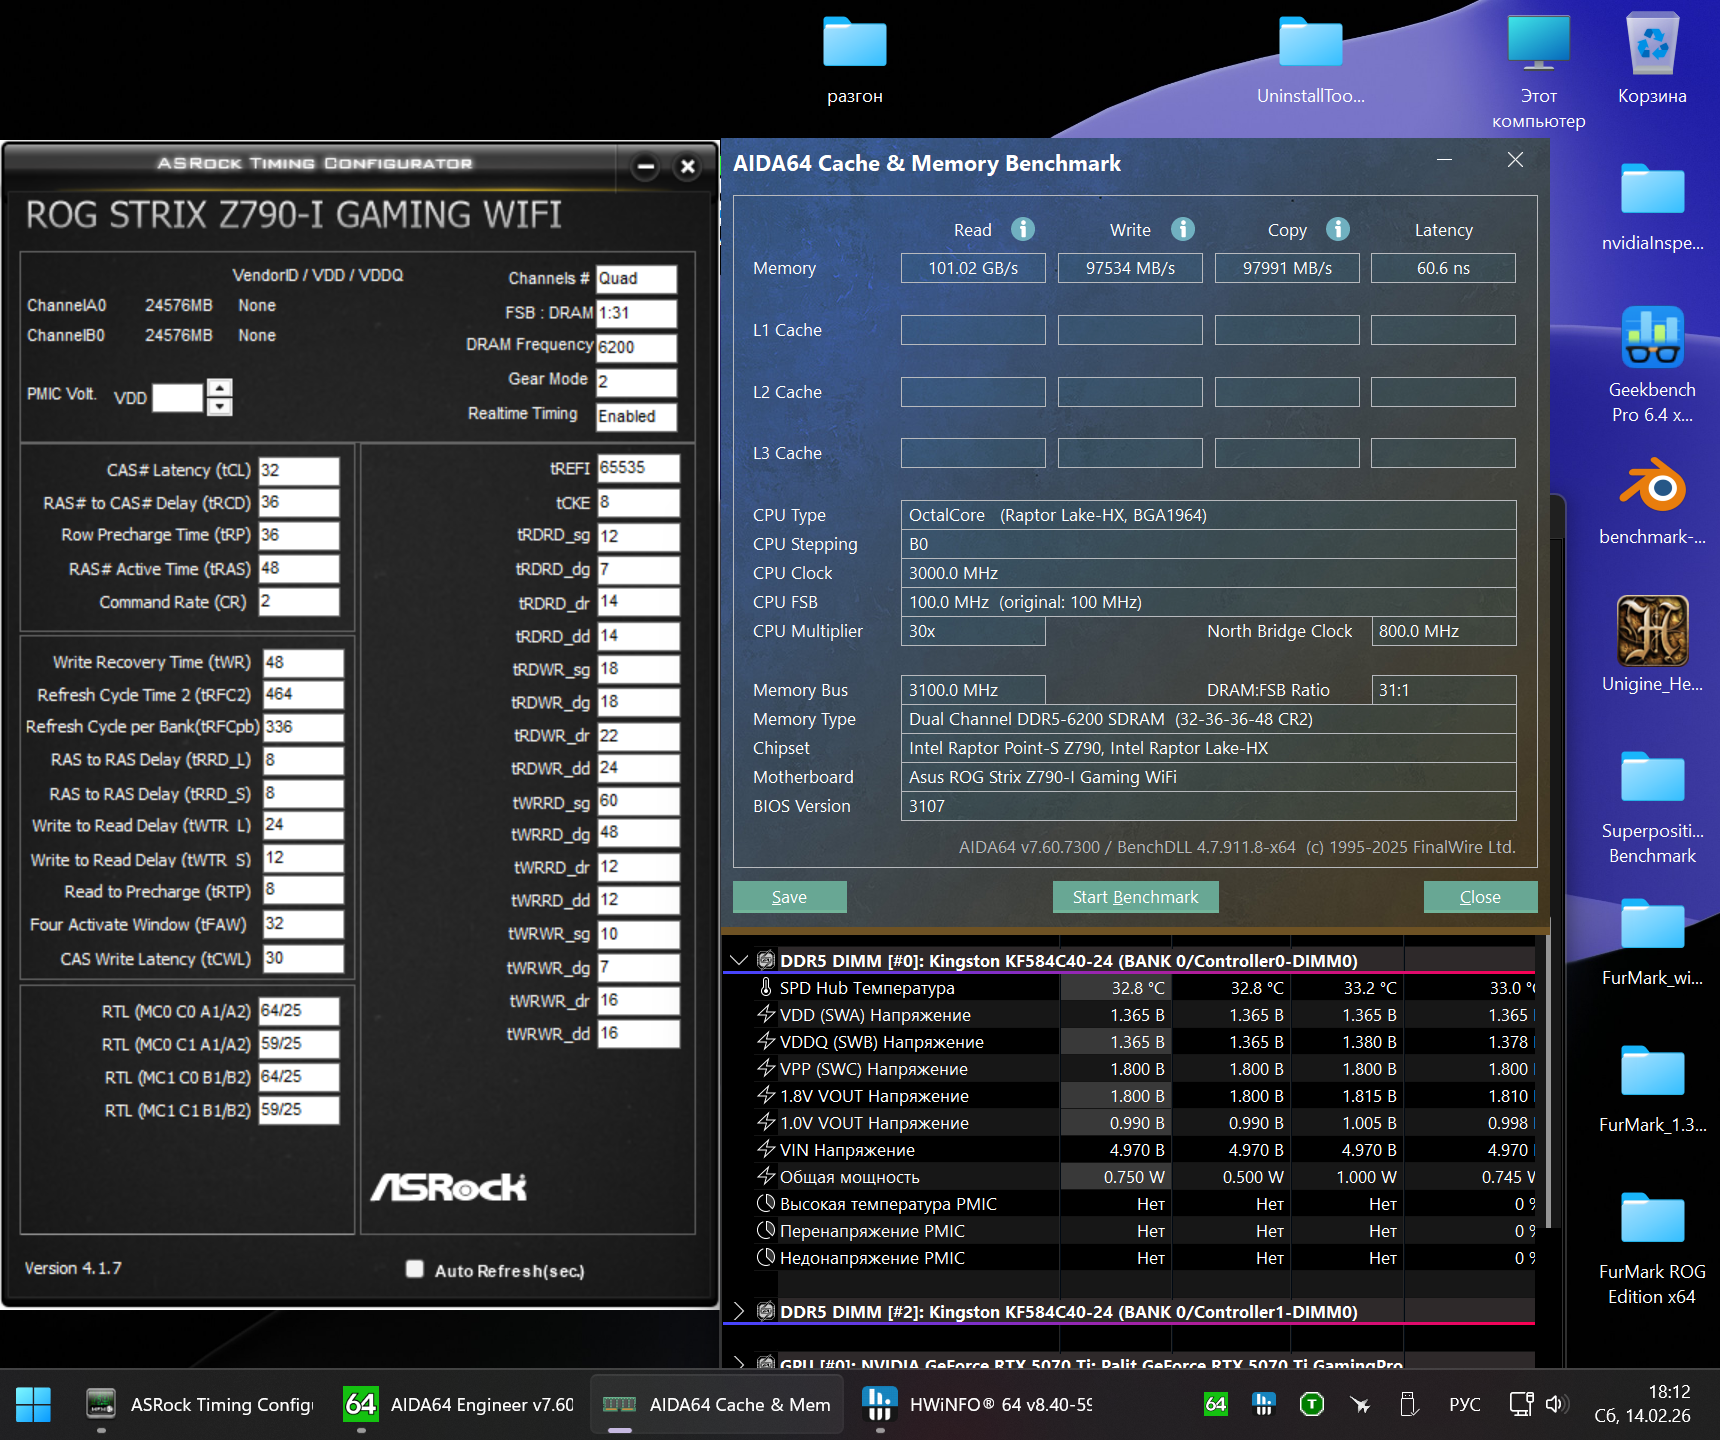Switch to HWiNFO 64 v8.40 in the taskbar
Image resolution: width=1720 pixels, height=1440 pixels.
[x=977, y=1405]
